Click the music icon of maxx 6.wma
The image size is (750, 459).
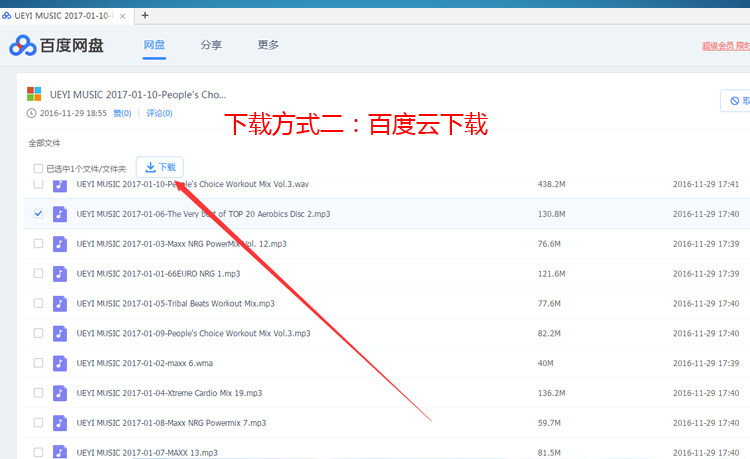60,363
